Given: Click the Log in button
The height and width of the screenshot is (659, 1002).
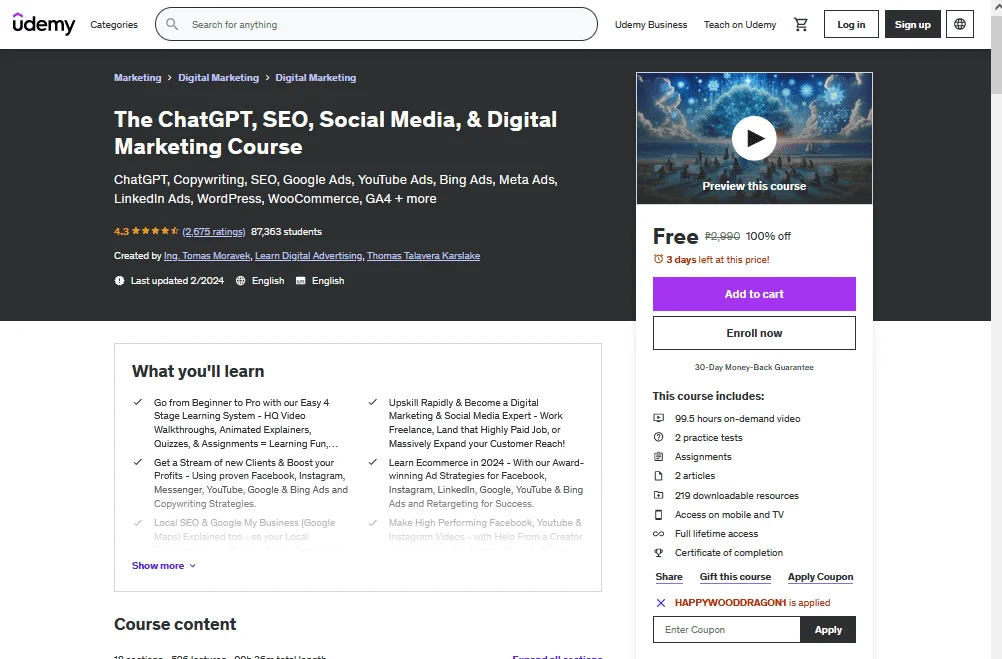Looking at the screenshot, I should 851,24.
